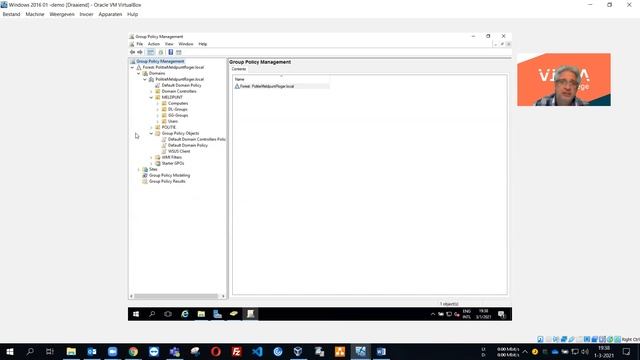Select Group Policy Results in the tree
This screenshot has width=640, height=360.
pos(167,181)
